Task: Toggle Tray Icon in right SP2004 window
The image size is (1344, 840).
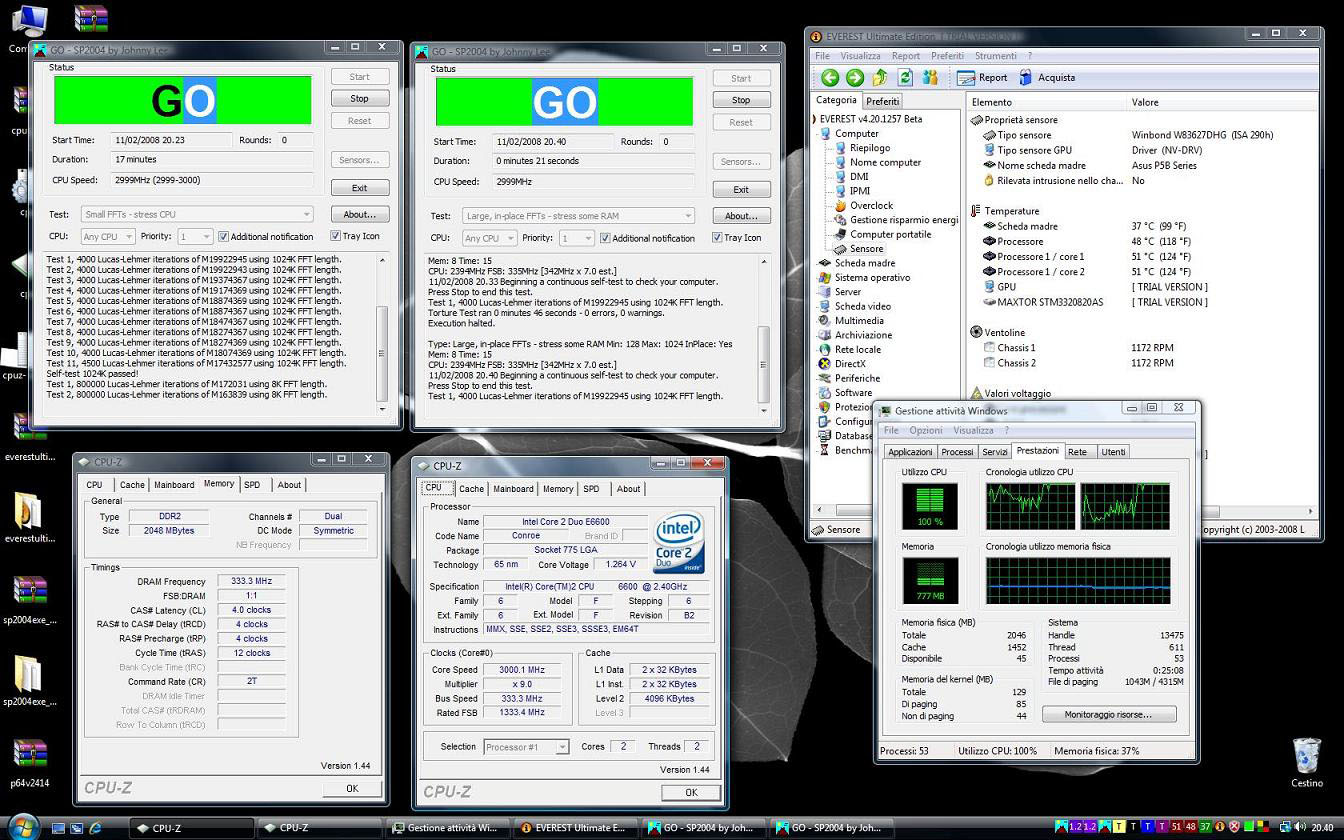Action: (x=737, y=238)
